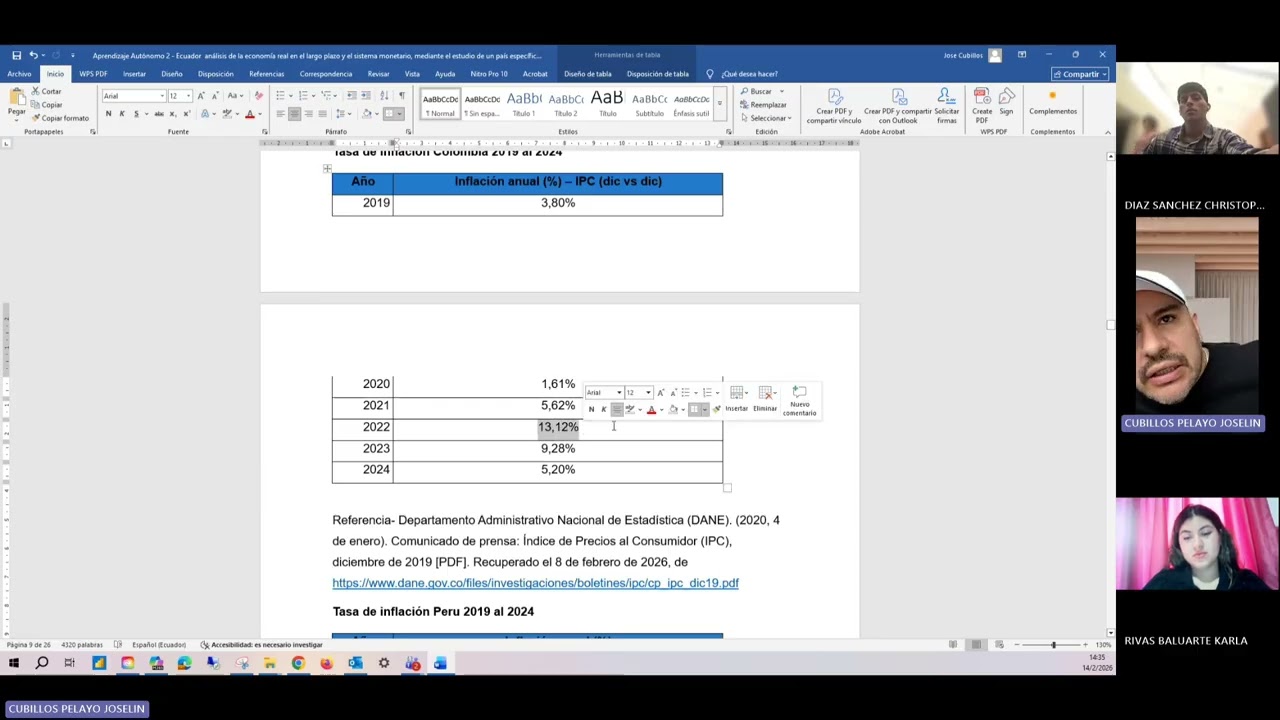The width and height of the screenshot is (1280, 720).
Task: Click font color red A button
Action: point(250,114)
